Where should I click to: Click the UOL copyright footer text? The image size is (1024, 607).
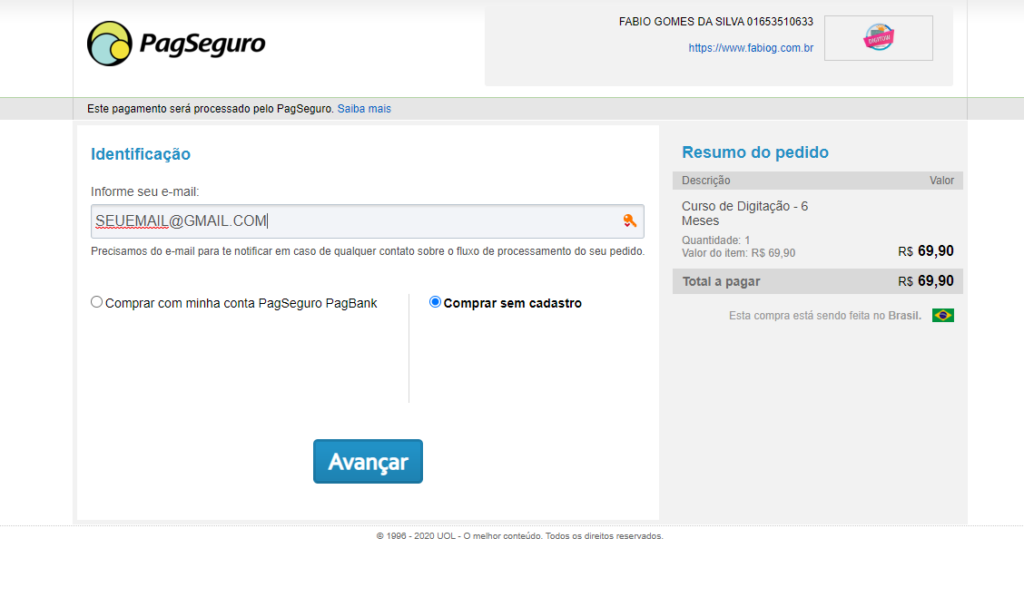[x=519, y=536]
